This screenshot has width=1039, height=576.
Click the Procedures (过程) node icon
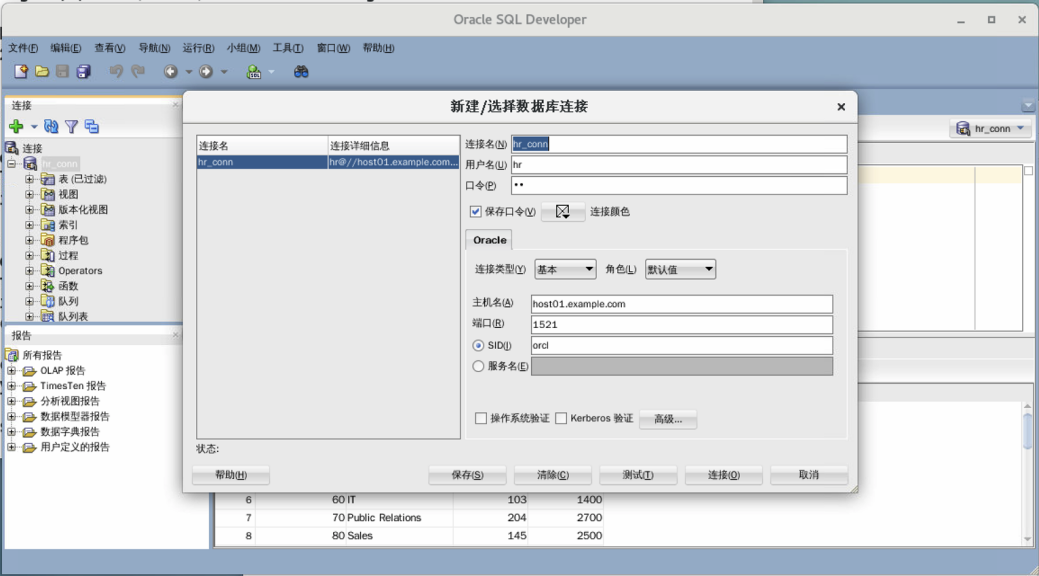(48, 255)
